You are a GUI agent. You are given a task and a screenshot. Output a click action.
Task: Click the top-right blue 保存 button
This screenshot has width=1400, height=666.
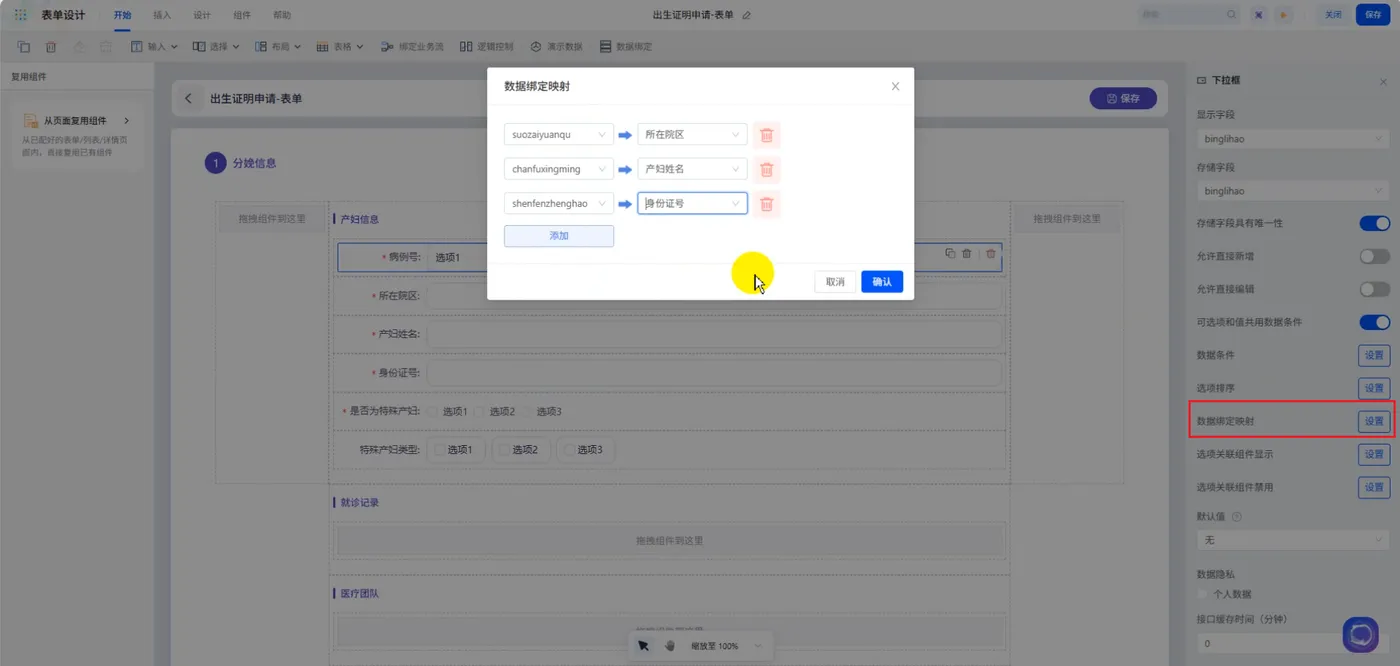point(1373,15)
